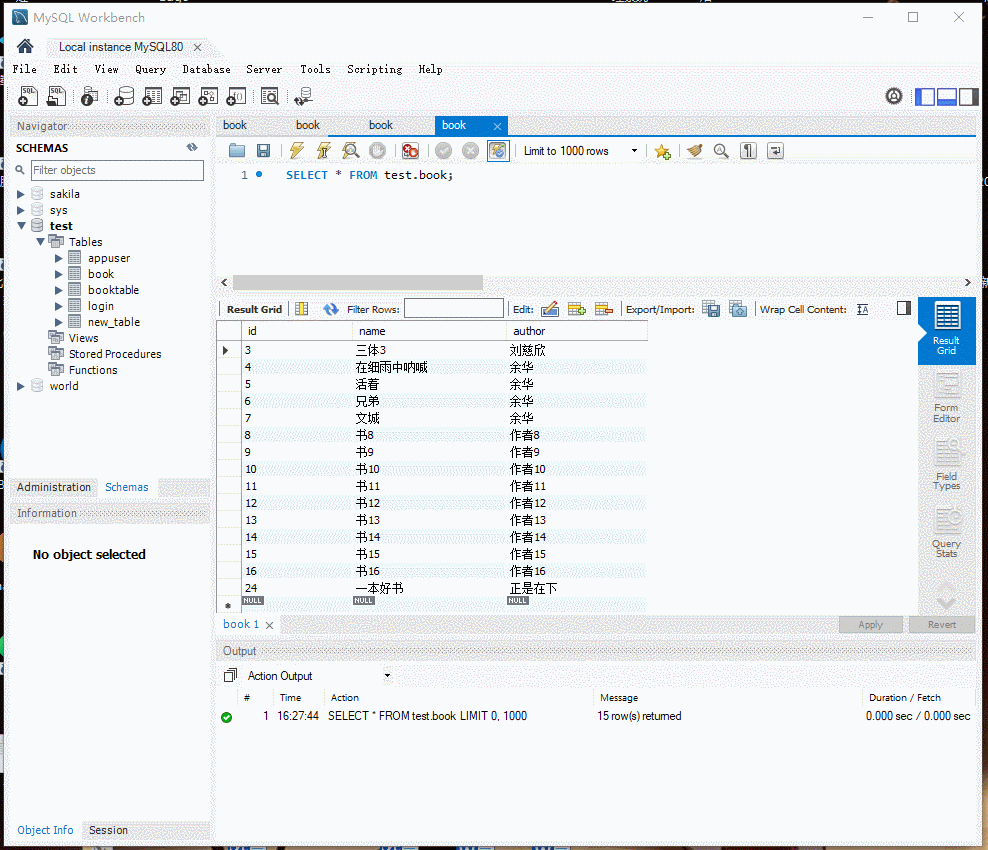Search table data toolbar icon

click(270, 96)
